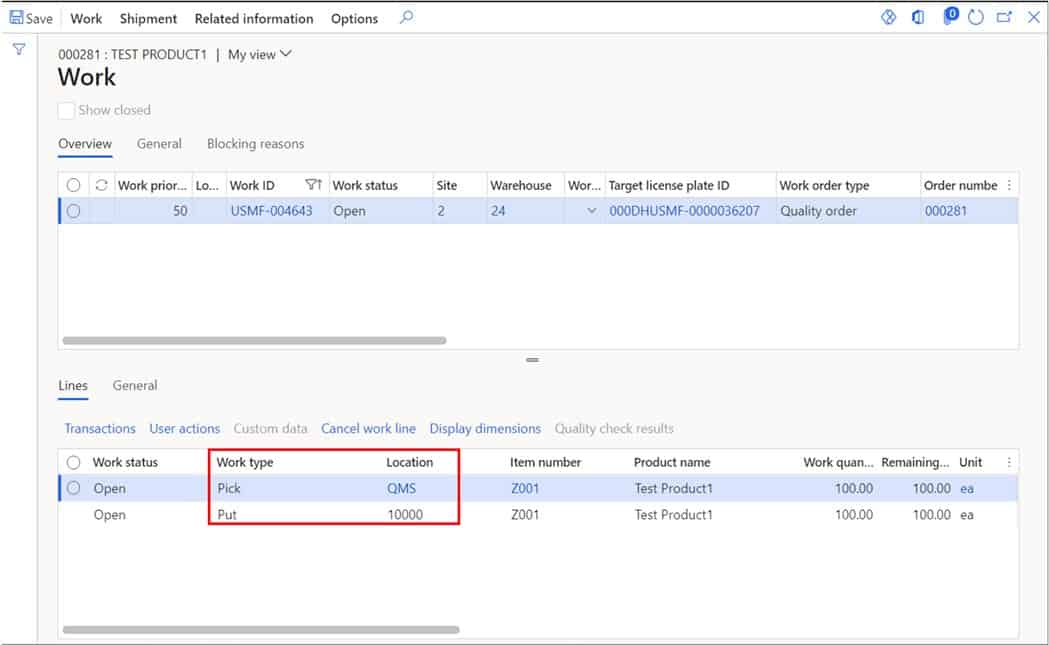Select all rows in lines grid
The width and height of the screenshot is (1049, 645).
pos(74,462)
